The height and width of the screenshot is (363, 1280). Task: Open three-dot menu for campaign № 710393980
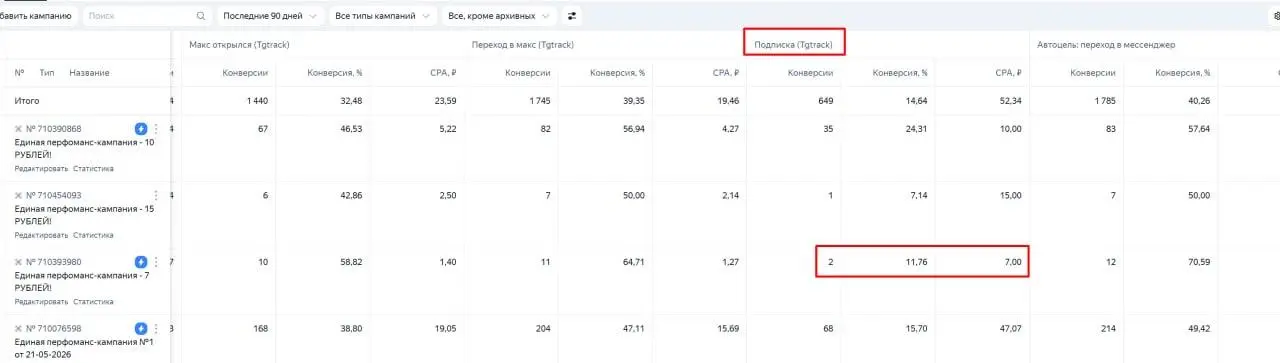coord(156,262)
